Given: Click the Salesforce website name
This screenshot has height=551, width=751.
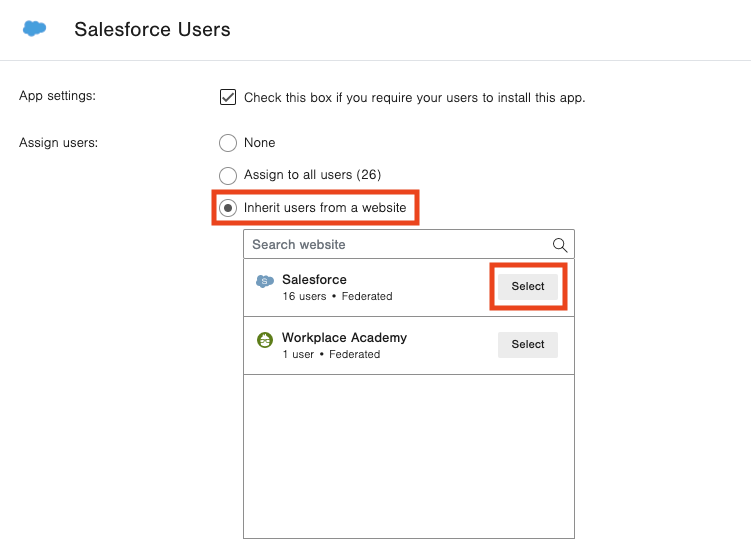Looking at the screenshot, I should click(x=314, y=279).
